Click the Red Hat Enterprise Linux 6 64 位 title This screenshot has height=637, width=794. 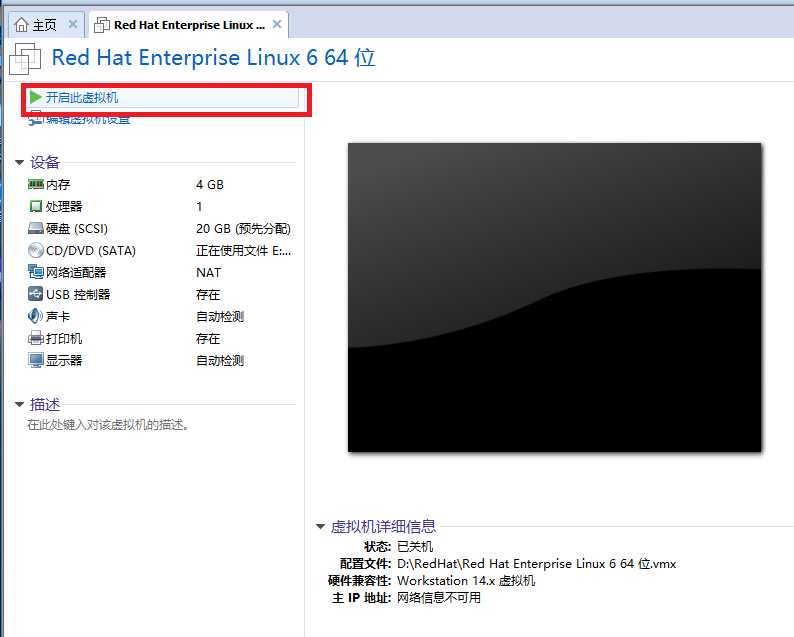[x=213, y=57]
